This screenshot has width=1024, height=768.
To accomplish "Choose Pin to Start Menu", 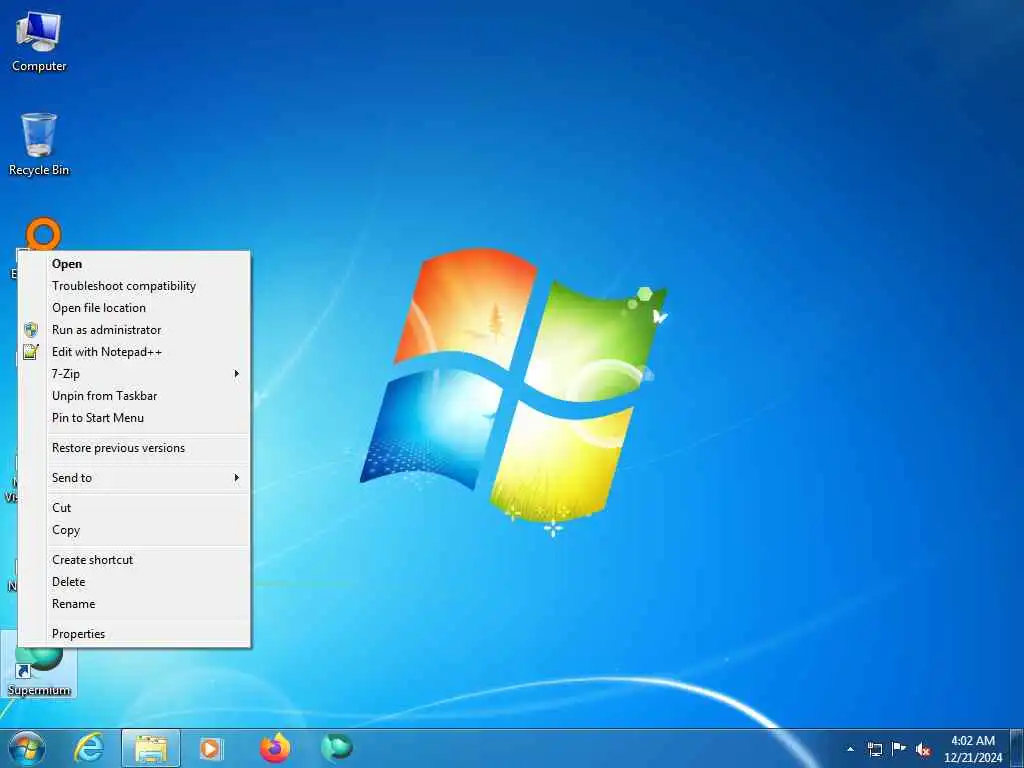I will pyautogui.click(x=135, y=418).
